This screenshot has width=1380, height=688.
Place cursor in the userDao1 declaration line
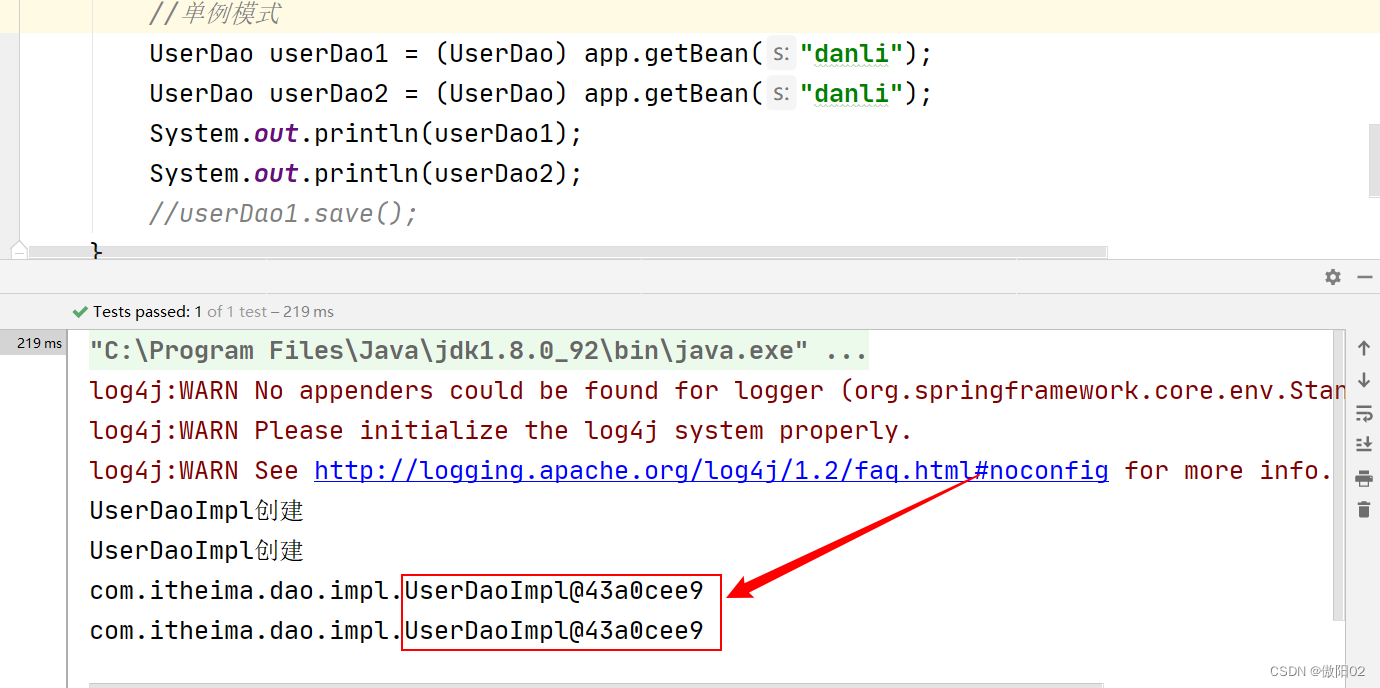[541, 54]
